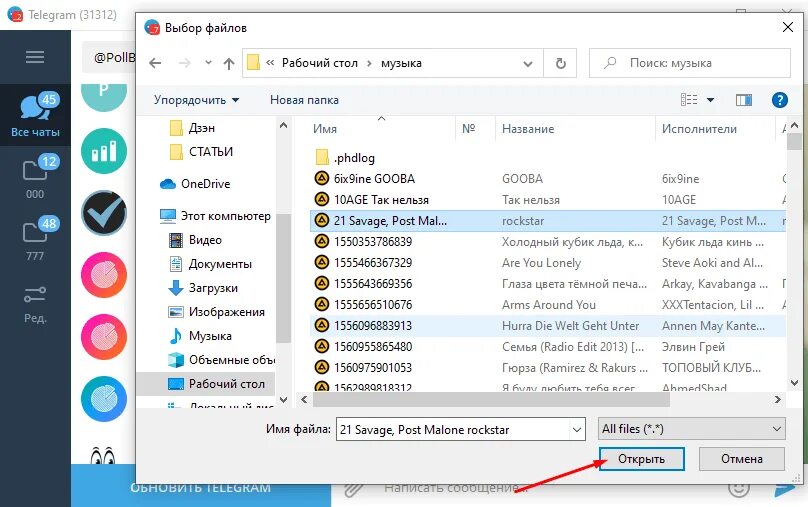Viewport: 808px width, 507px height.
Task: Open Telegram hamburger menu
Action: coord(35,57)
